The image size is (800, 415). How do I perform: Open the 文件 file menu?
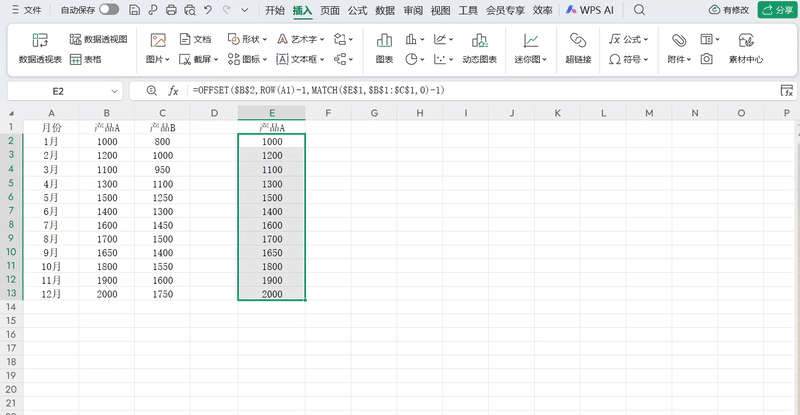[26, 9]
